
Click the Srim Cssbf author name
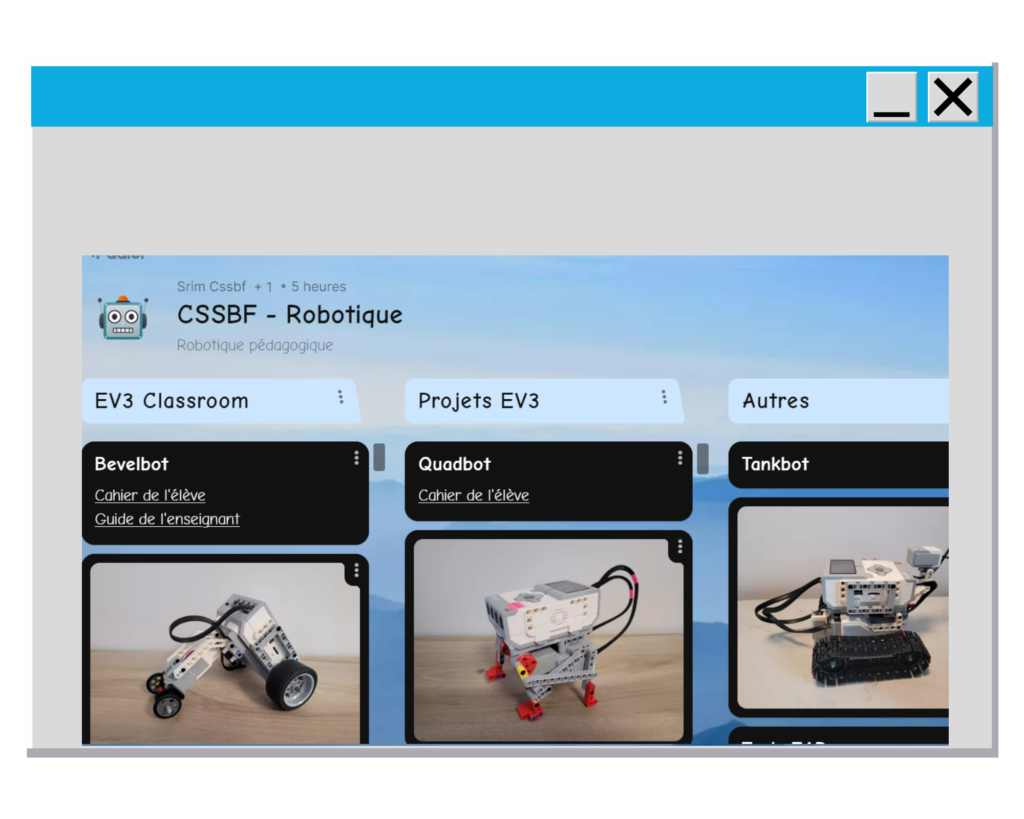tap(211, 286)
